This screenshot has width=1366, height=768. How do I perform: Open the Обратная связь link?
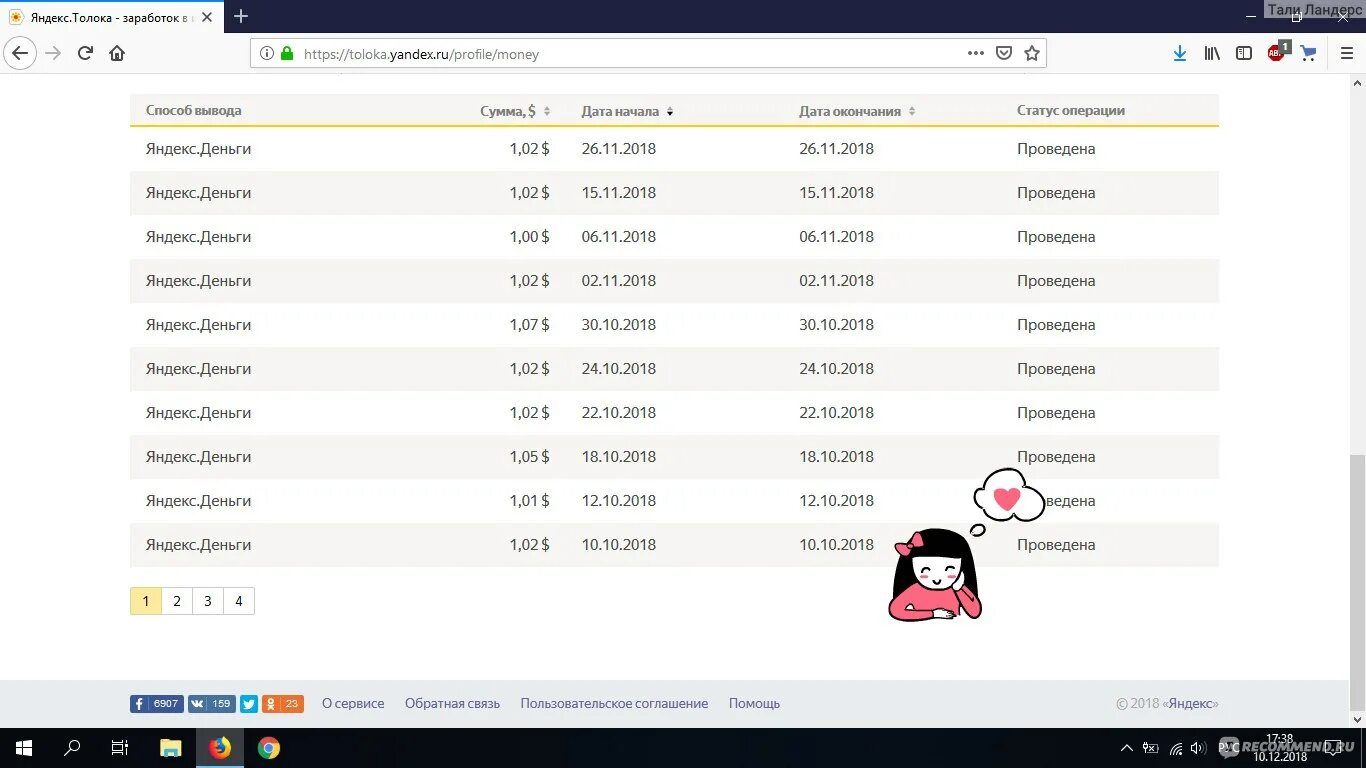coord(452,704)
